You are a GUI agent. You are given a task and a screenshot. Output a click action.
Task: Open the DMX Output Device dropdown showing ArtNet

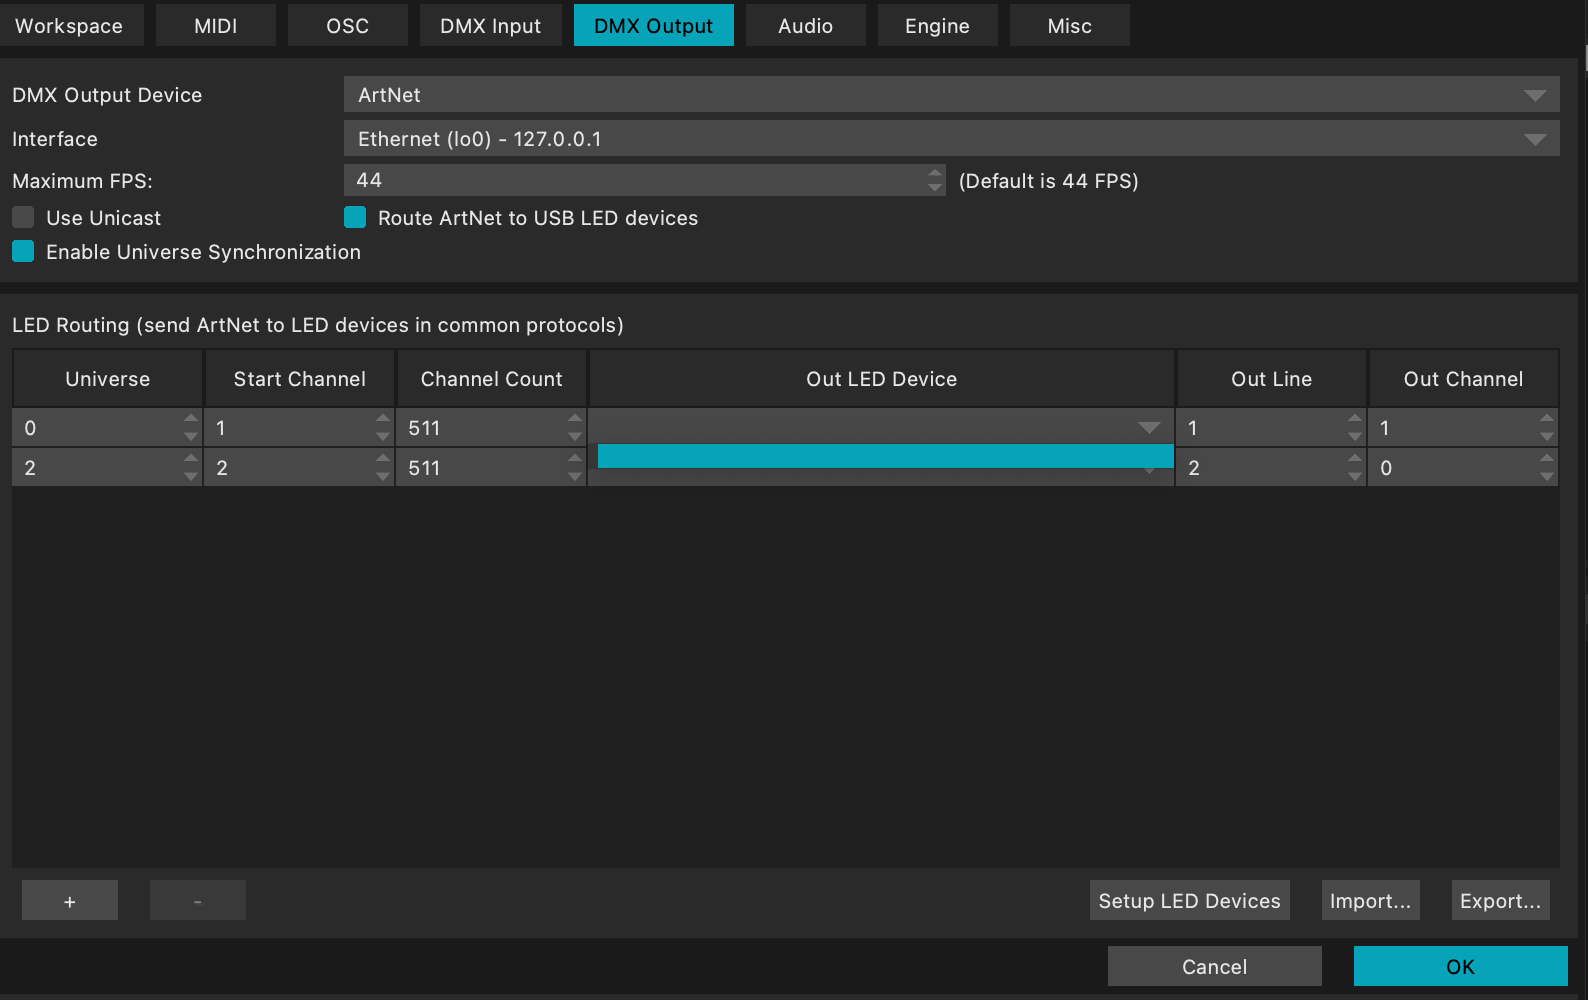tap(951, 95)
